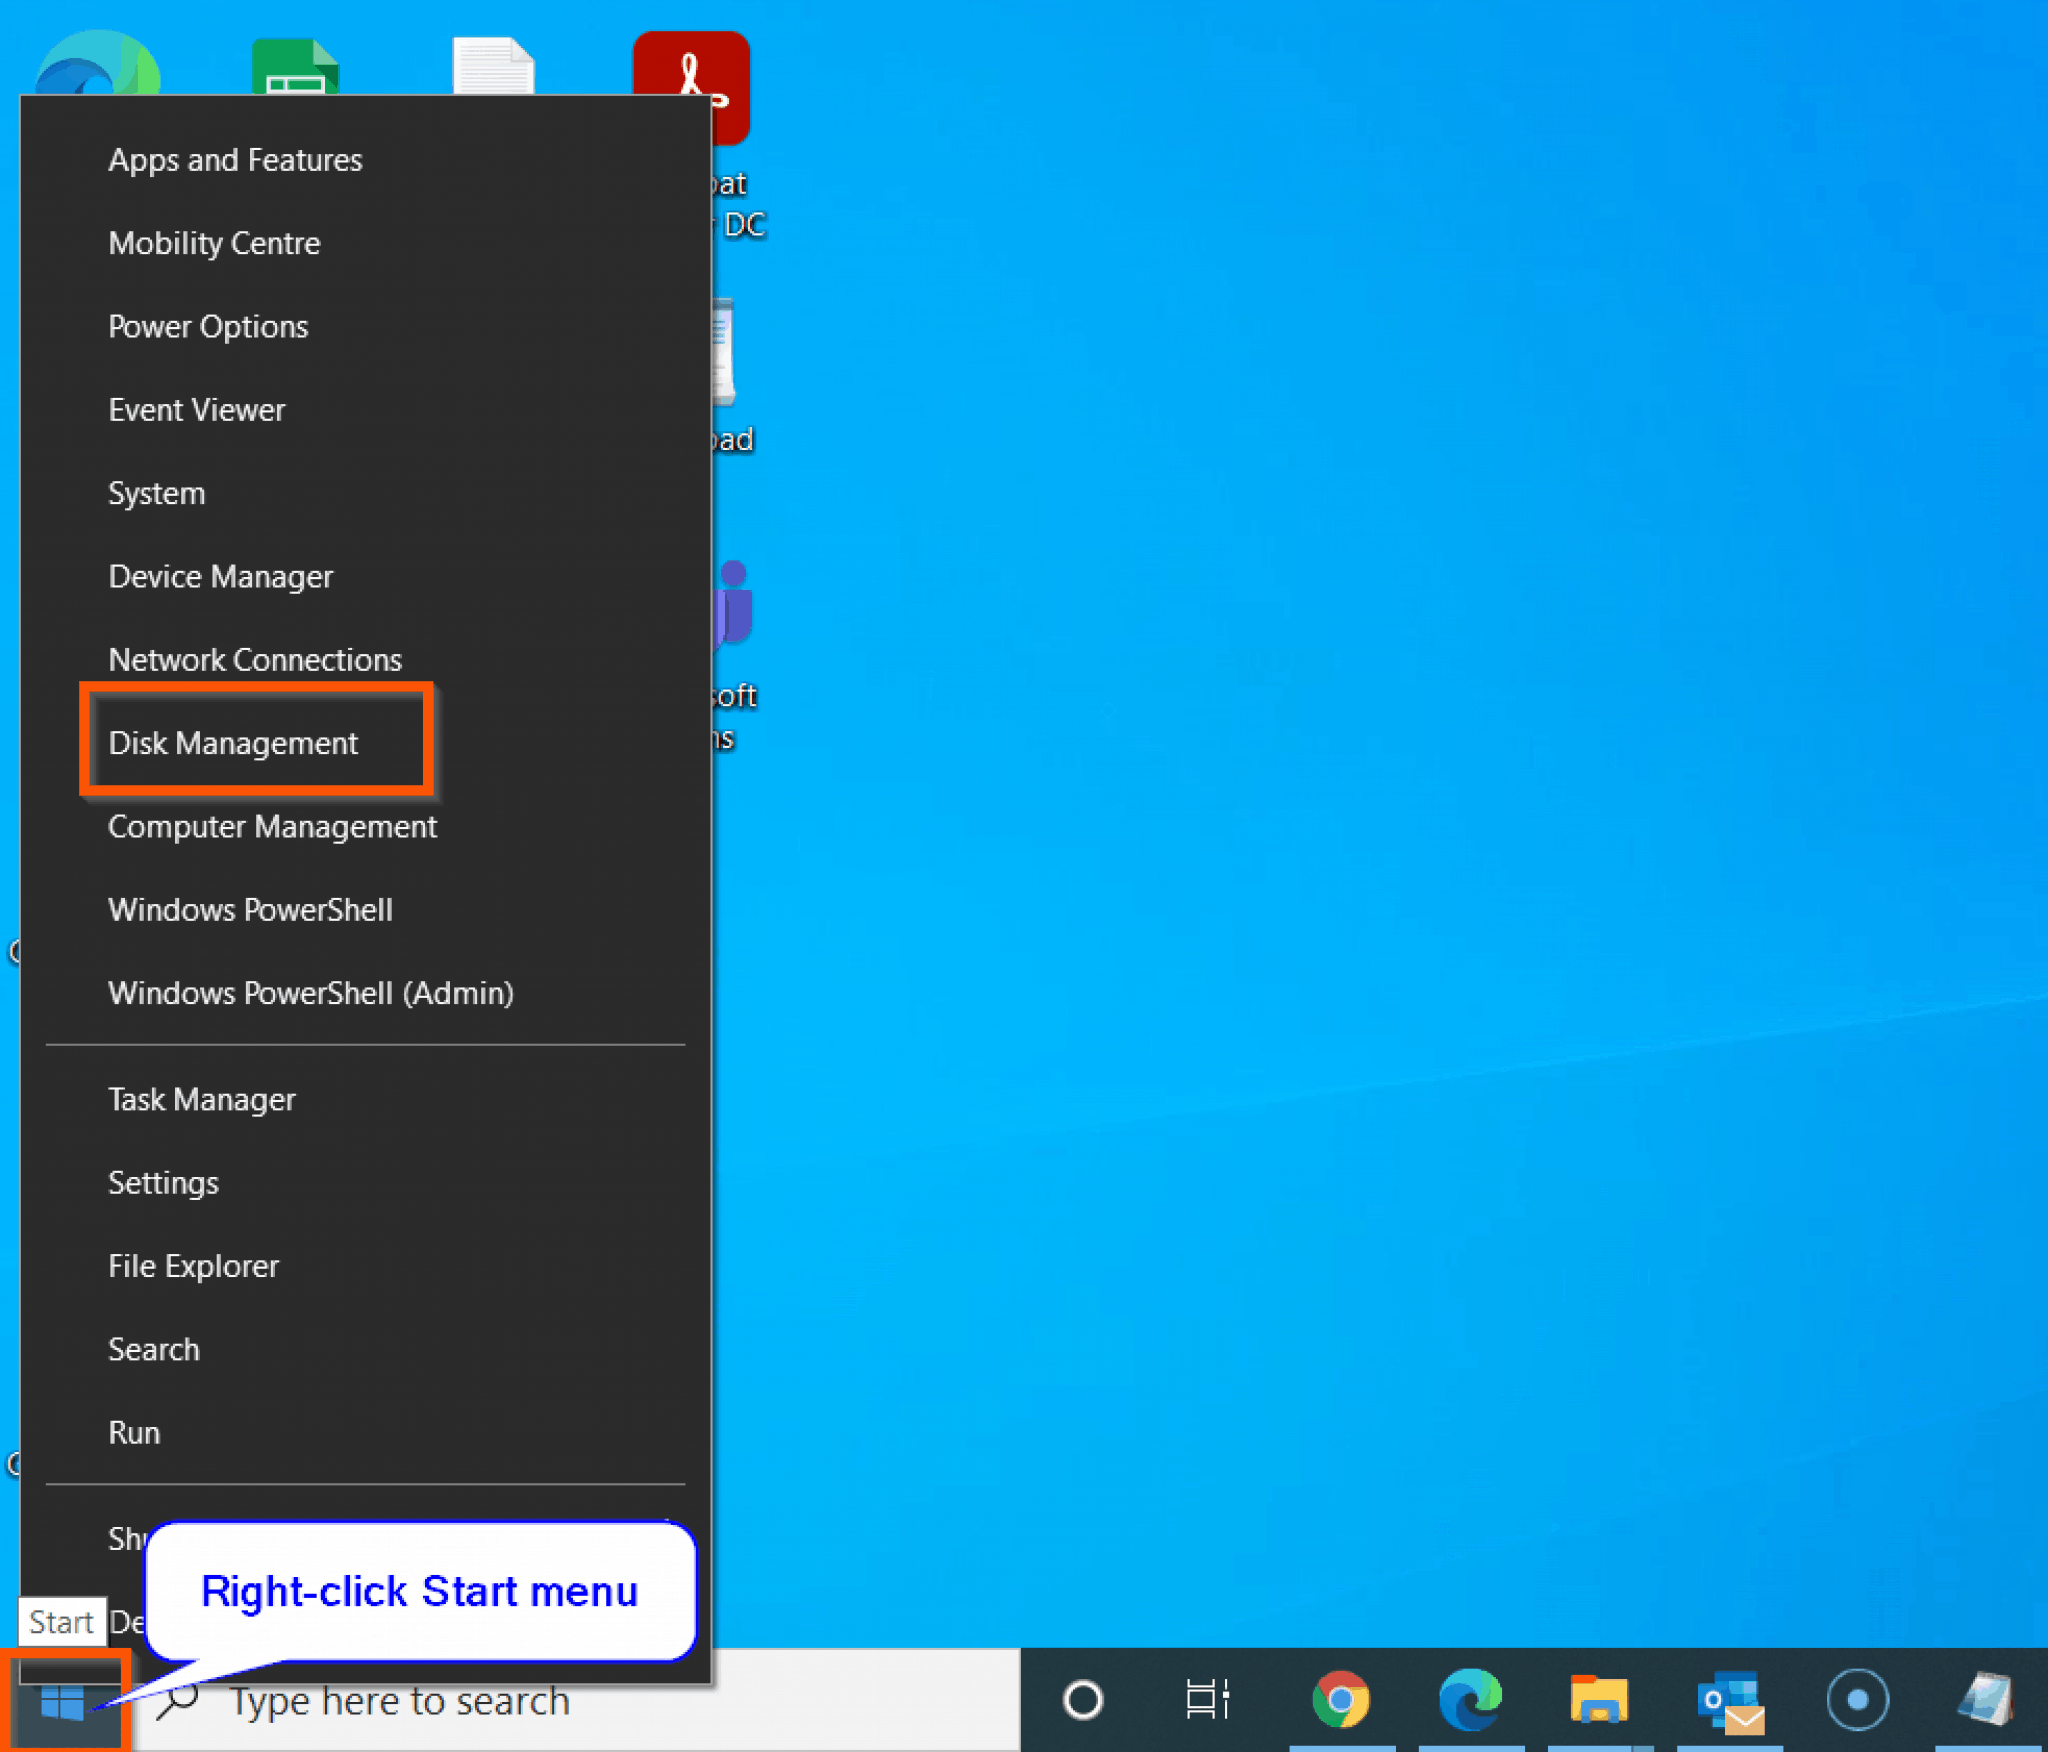Screen dimensions: 2048x1752
Task: Click the Cortana circle icon
Action: click(x=1082, y=1698)
